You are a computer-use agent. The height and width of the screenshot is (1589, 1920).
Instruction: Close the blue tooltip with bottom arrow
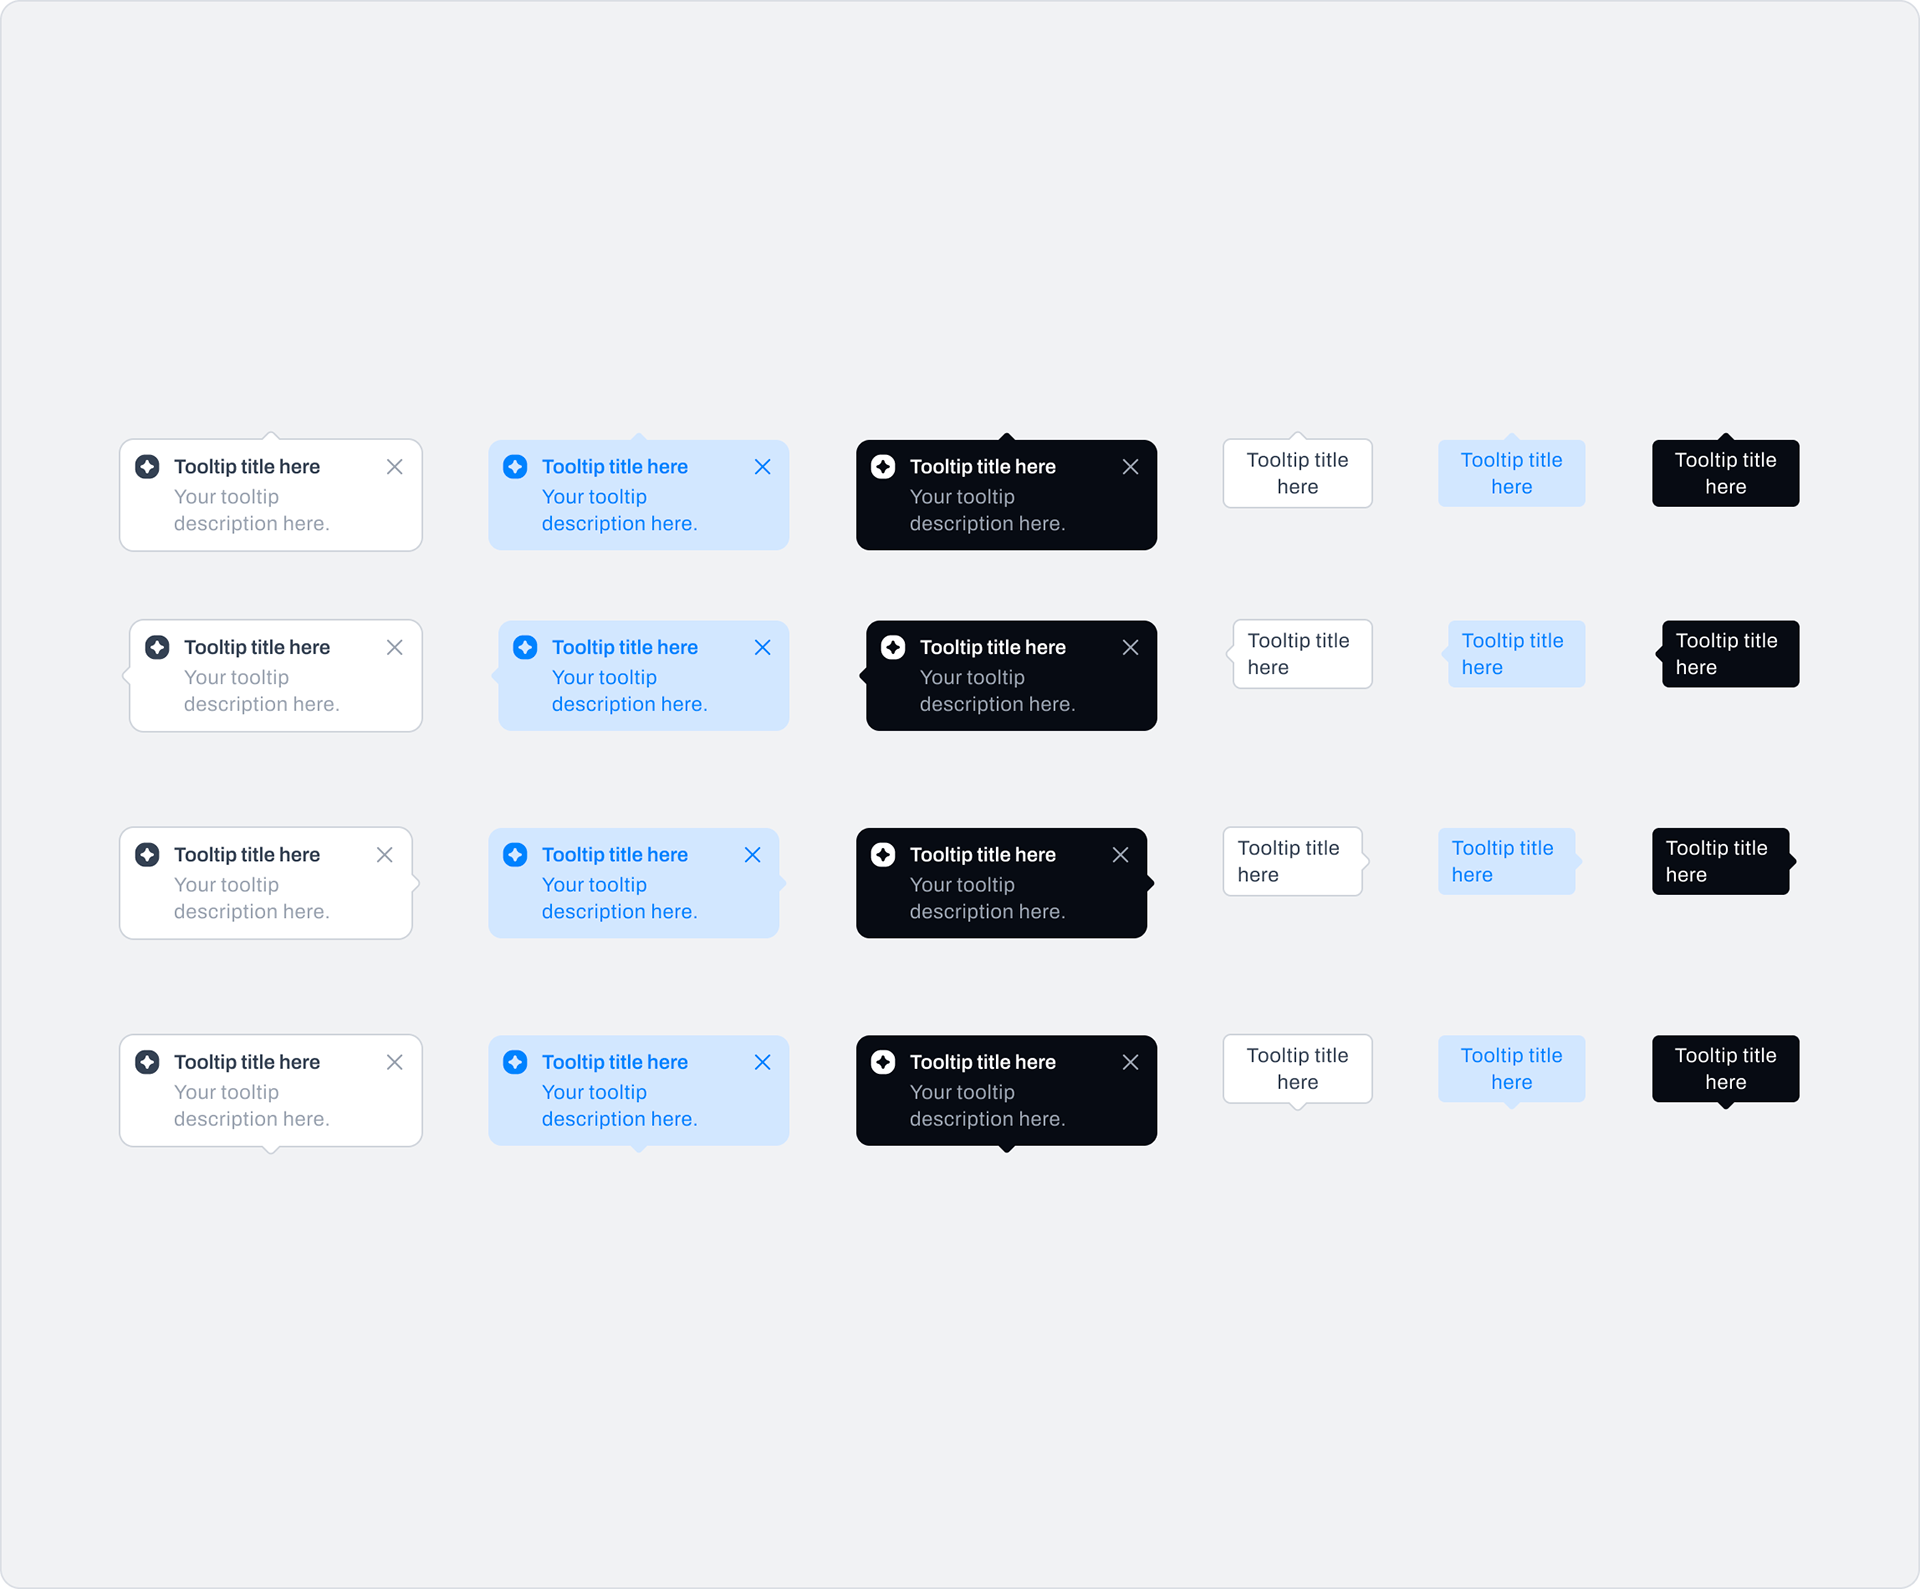click(763, 1062)
